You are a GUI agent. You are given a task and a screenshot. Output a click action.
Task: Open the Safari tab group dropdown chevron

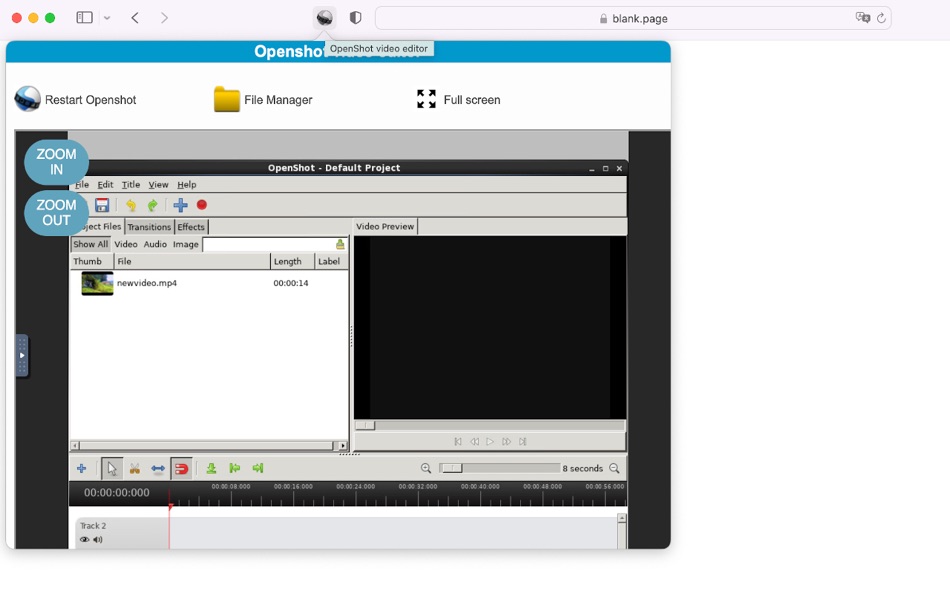click(x=107, y=18)
